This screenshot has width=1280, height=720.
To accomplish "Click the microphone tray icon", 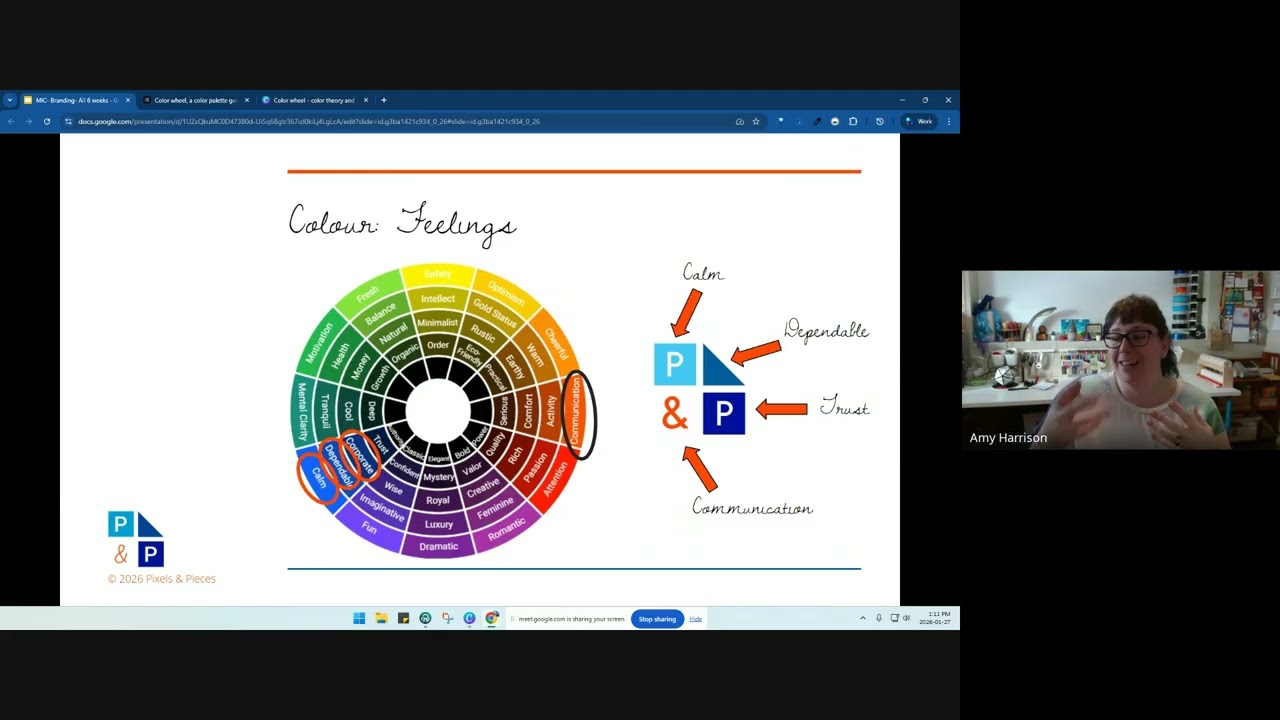I will pyautogui.click(x=879, y=618).
